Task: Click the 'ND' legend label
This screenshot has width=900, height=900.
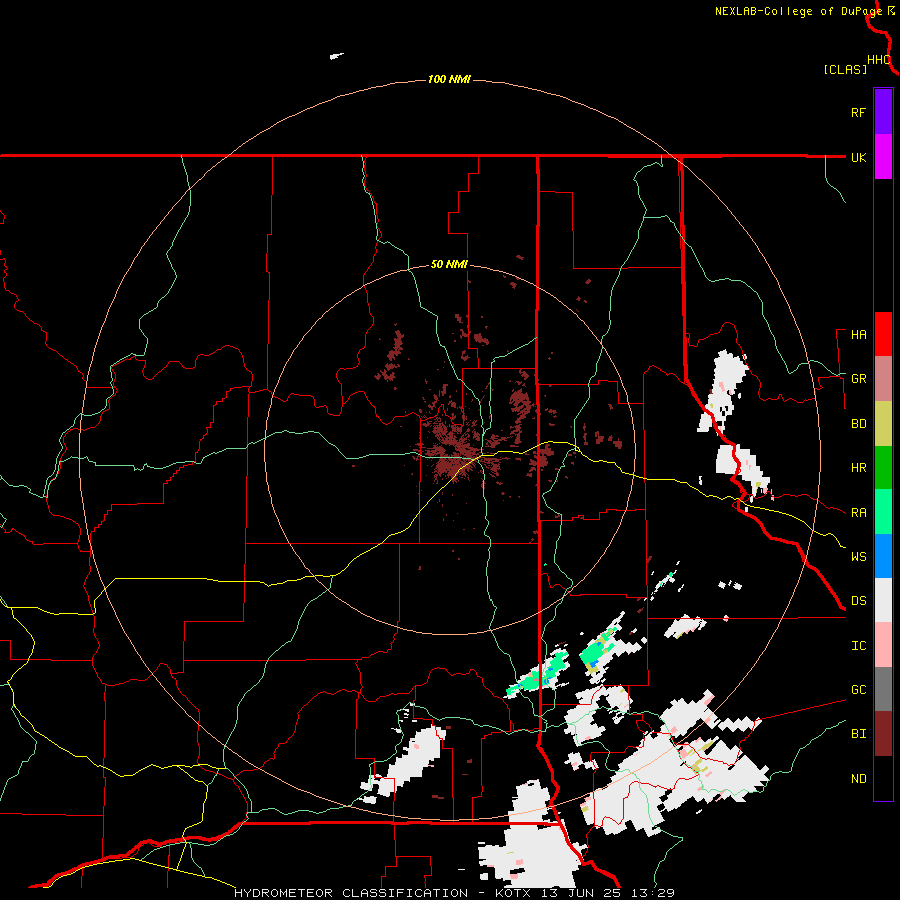Action: click(x=858, y=779)
